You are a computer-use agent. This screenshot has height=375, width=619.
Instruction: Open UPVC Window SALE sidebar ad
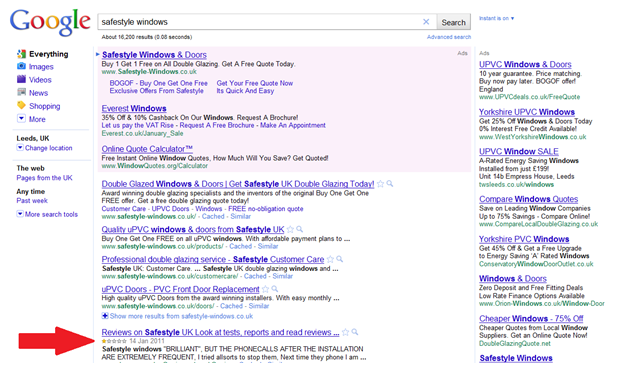[x=519, y=152]
